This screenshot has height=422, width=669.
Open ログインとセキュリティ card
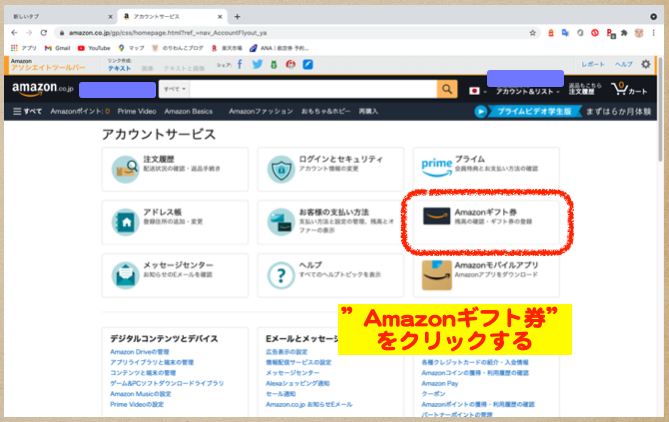[331, 169]
